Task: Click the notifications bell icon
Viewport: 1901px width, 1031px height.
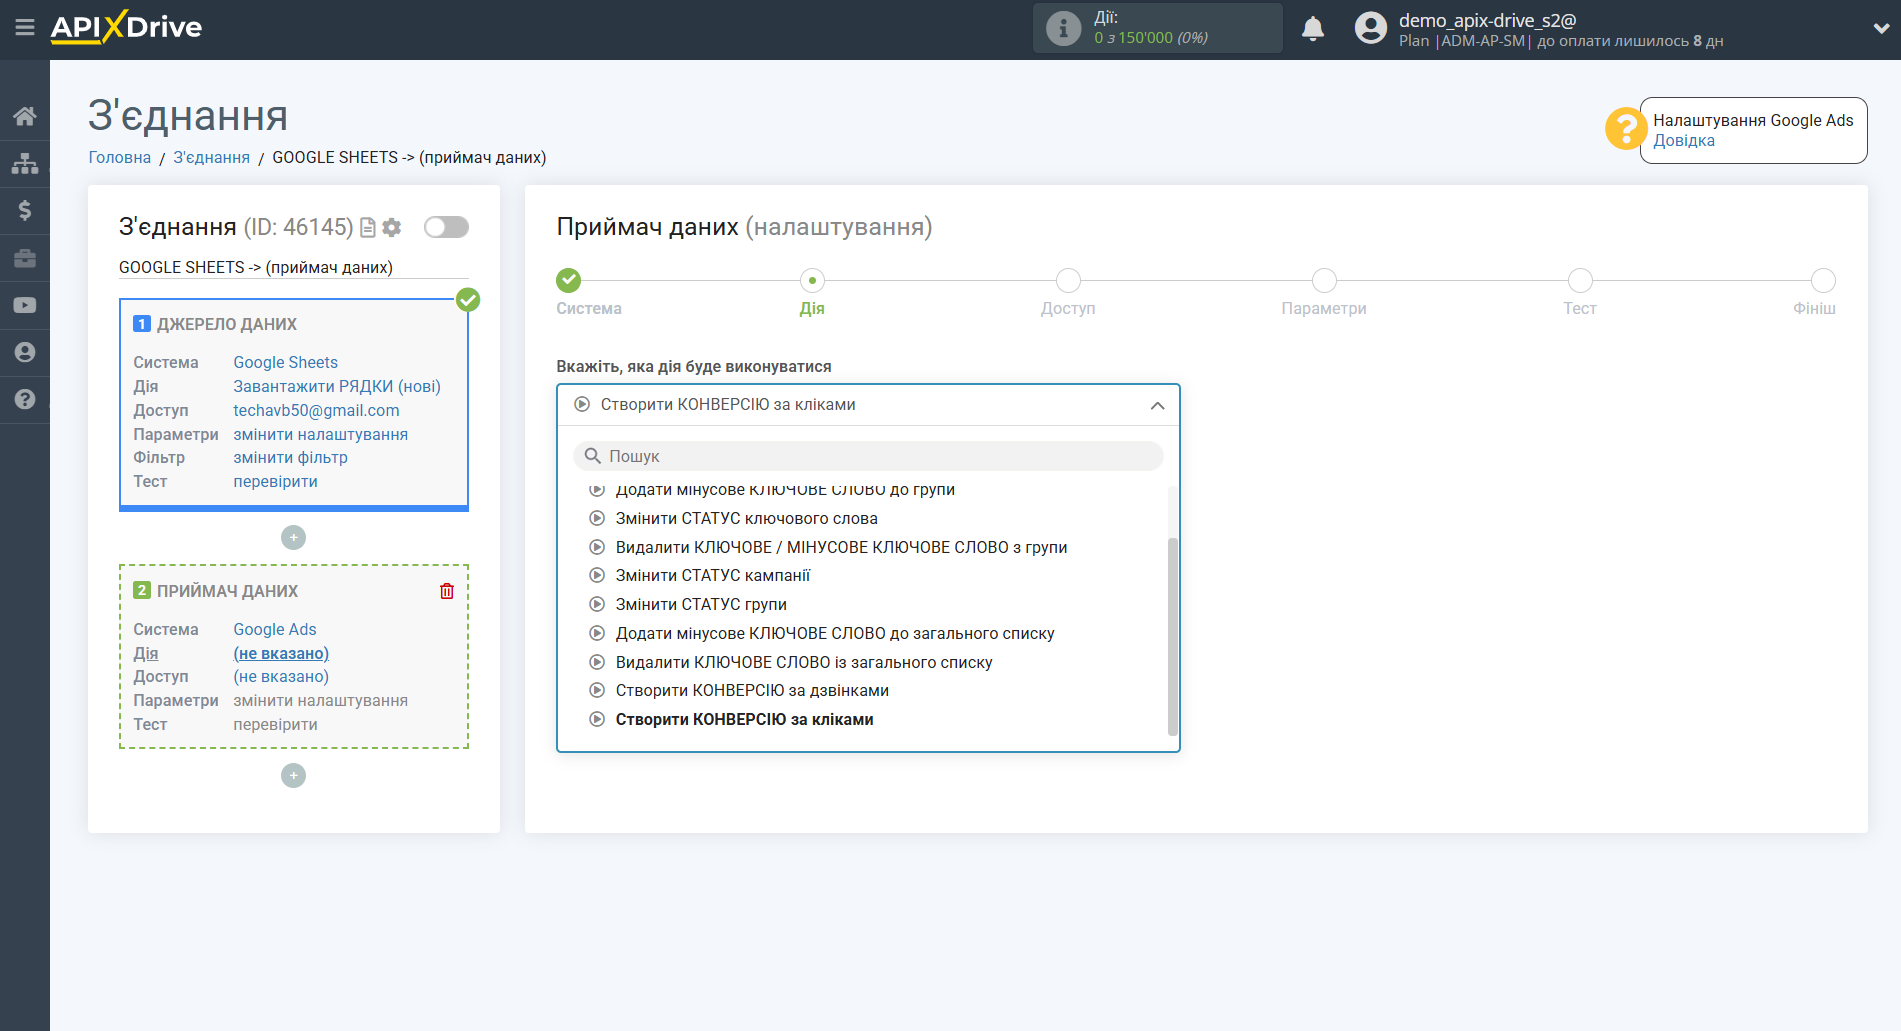Action: tap(1312, 29)
